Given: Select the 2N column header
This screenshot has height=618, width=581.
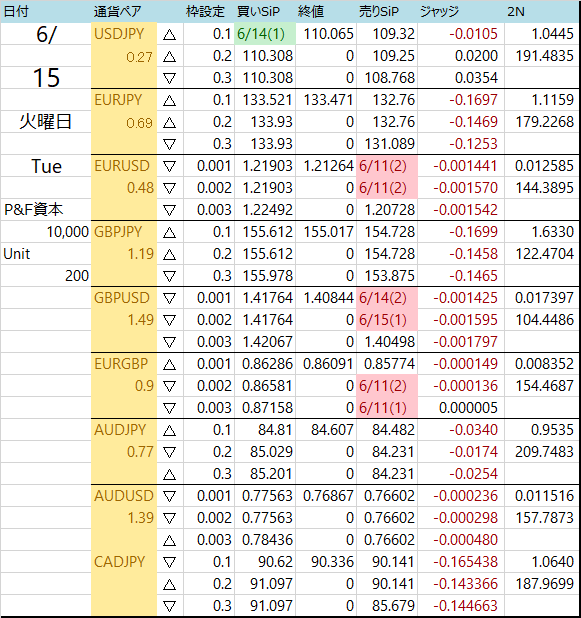Looking at the screenshot, I should point(516,11).
